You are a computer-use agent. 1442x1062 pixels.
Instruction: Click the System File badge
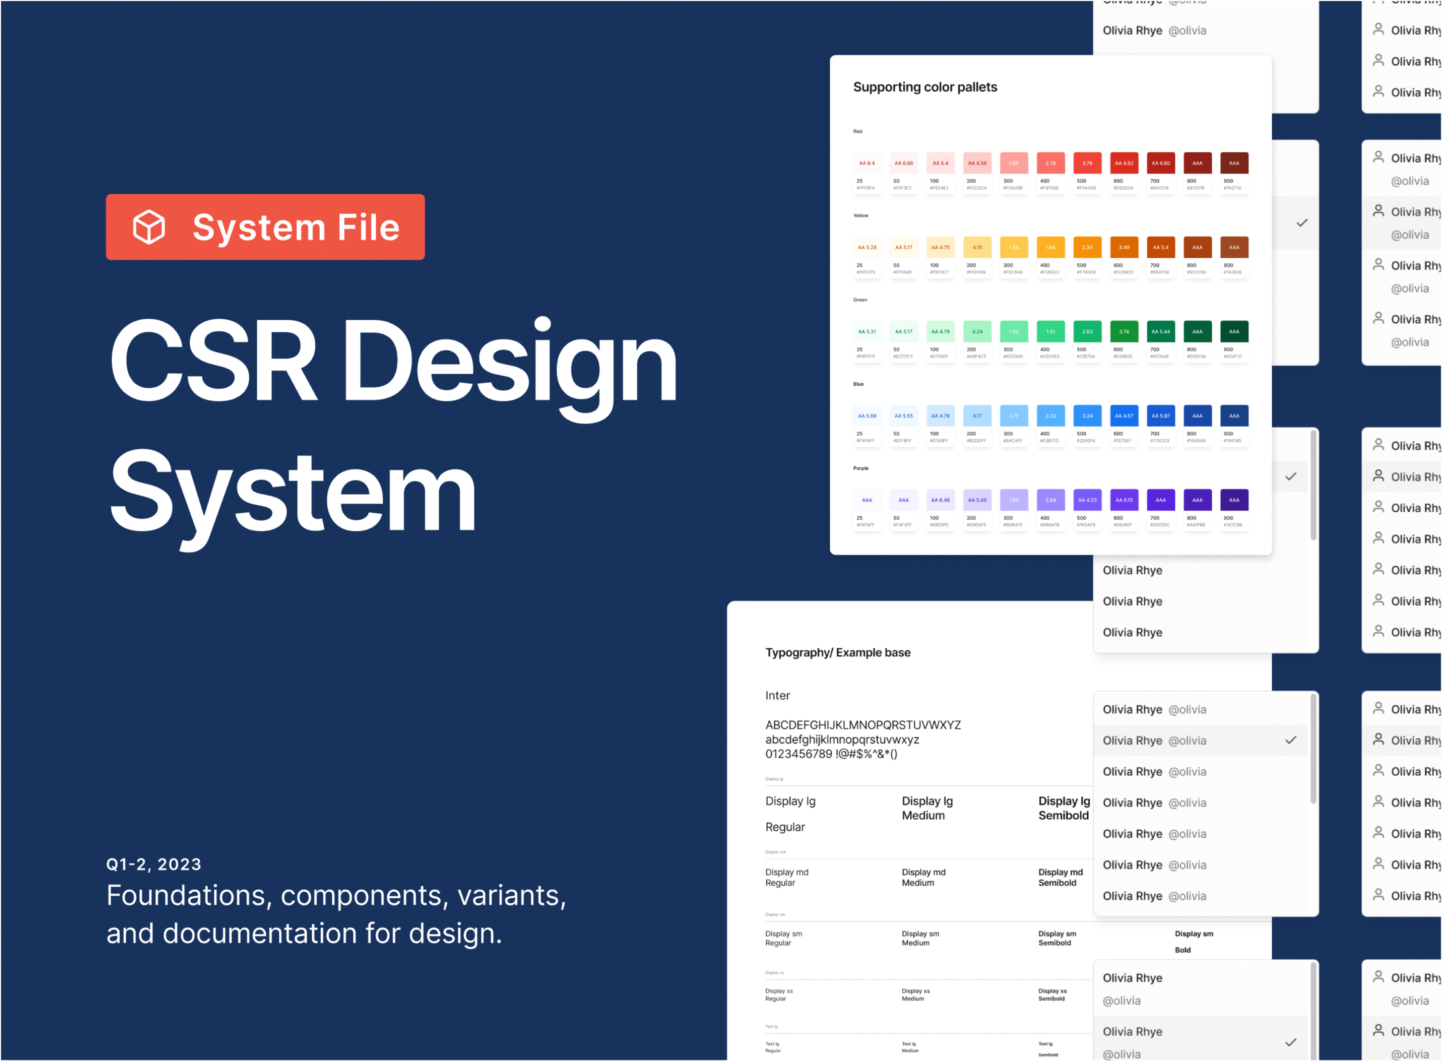265,227
